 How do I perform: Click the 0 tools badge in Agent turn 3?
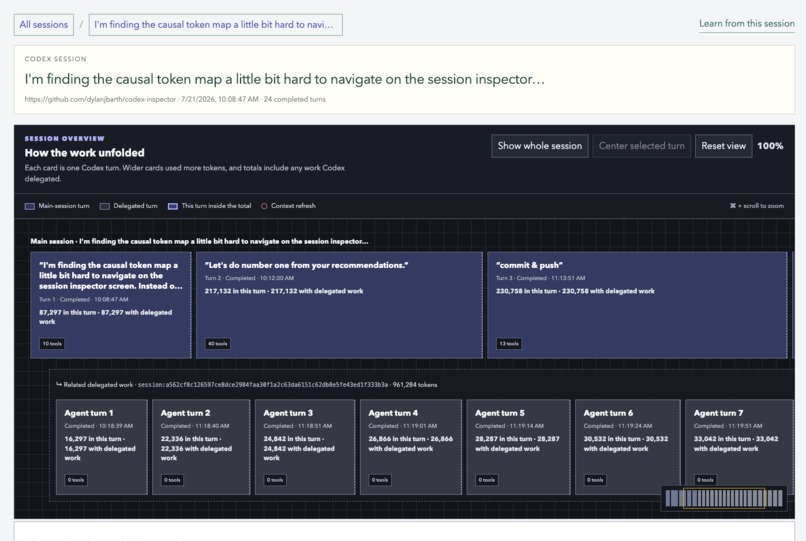coord(275,480)
